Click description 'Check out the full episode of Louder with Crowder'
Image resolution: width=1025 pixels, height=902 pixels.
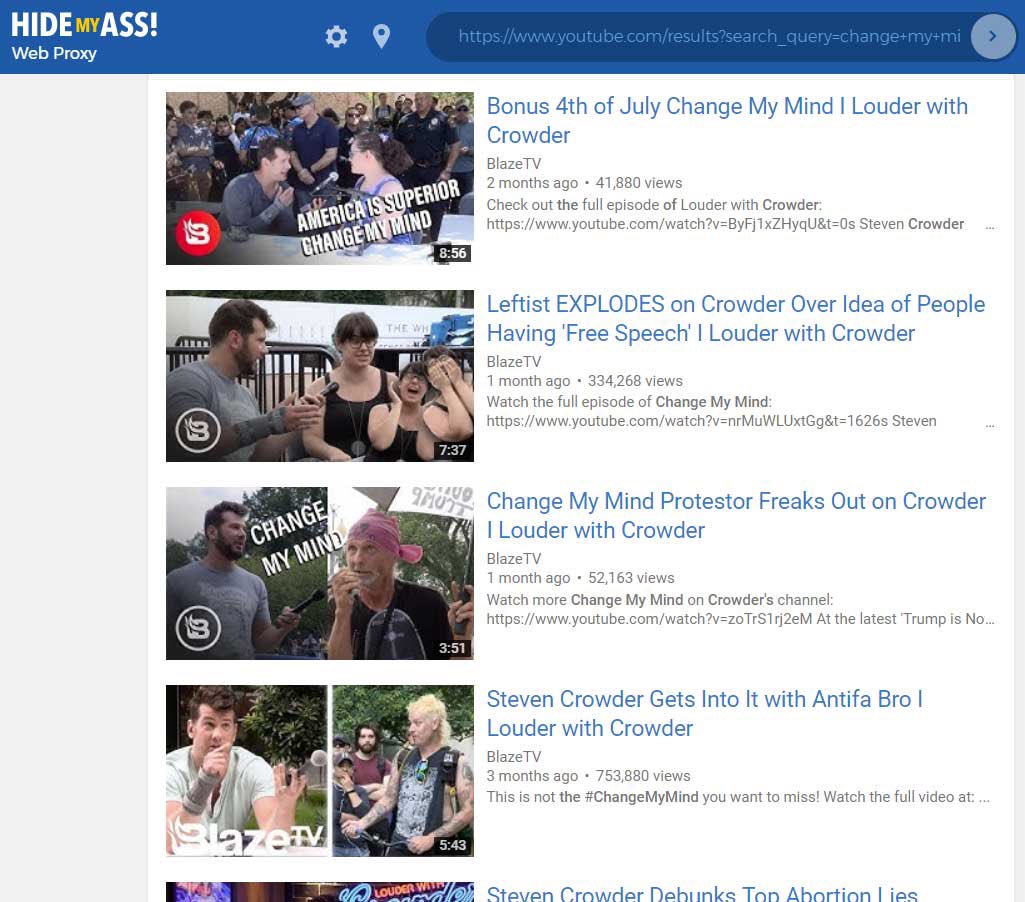(654, 205)
